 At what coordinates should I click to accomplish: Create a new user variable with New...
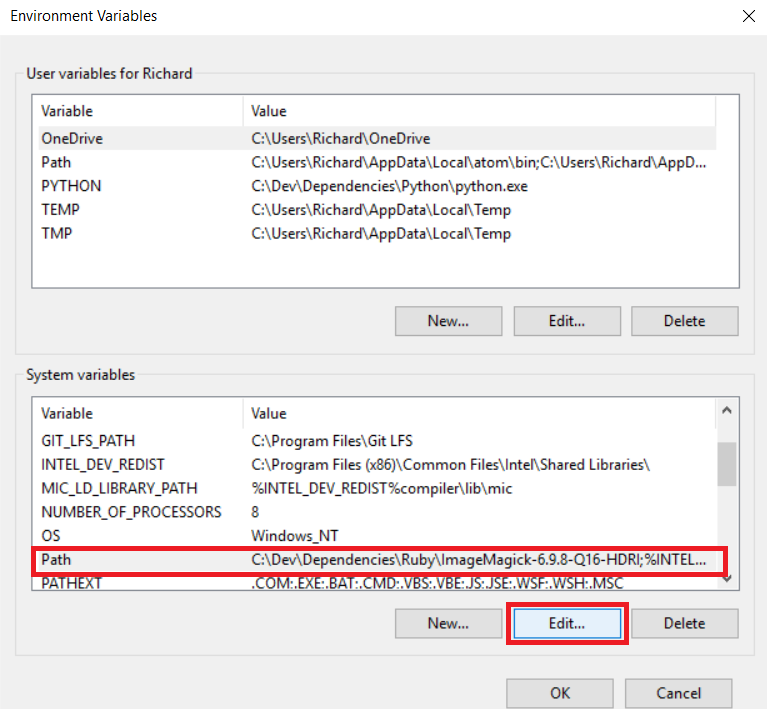[449, 321]
